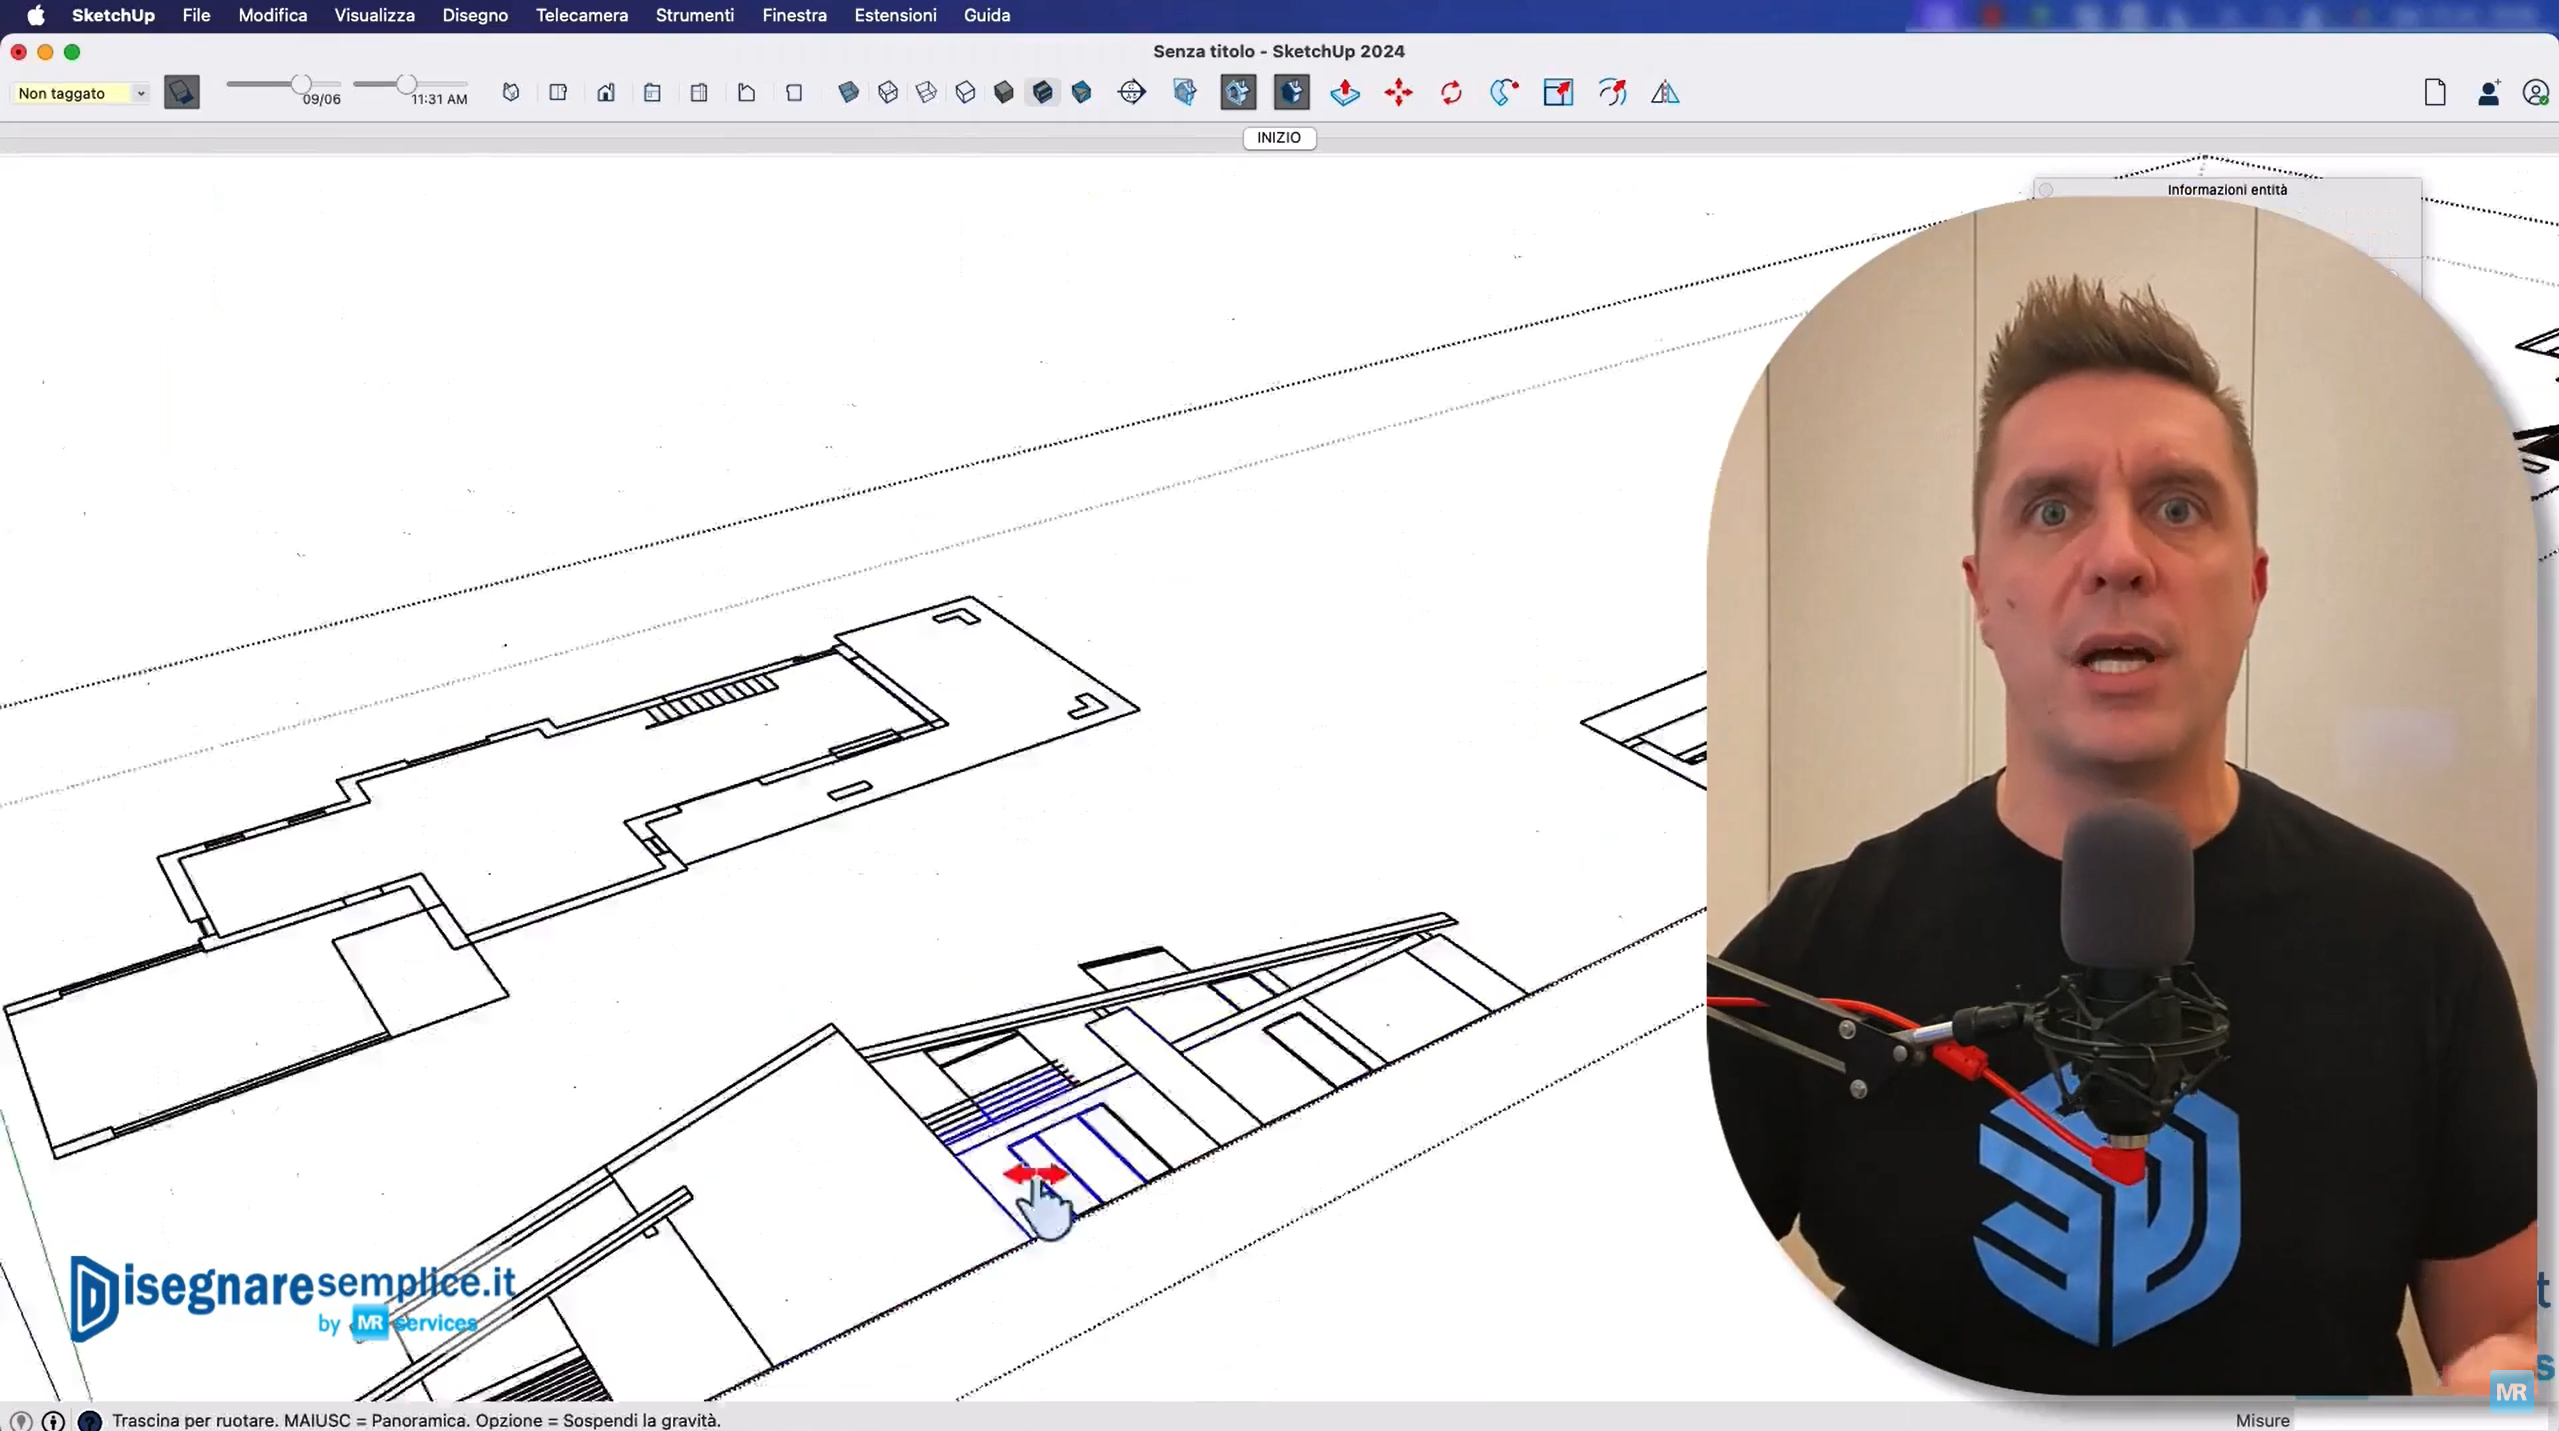Viewport: 2559px width, 1431px height.
Task: Open the Instructor help status icon
Action: pyautogui.click(x=89, y=1420)
